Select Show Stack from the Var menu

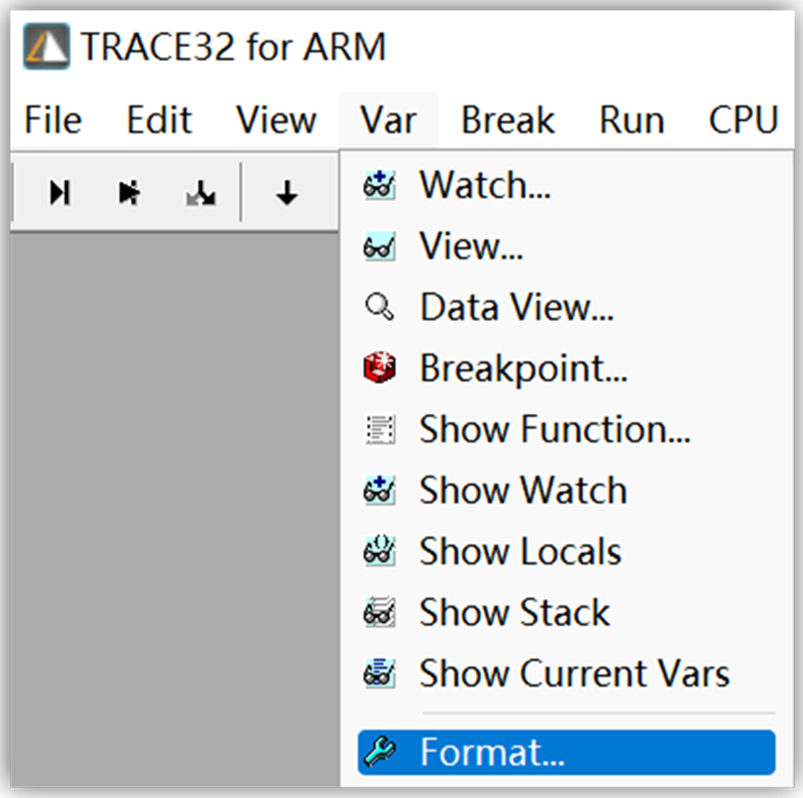[x=514, y=611]
